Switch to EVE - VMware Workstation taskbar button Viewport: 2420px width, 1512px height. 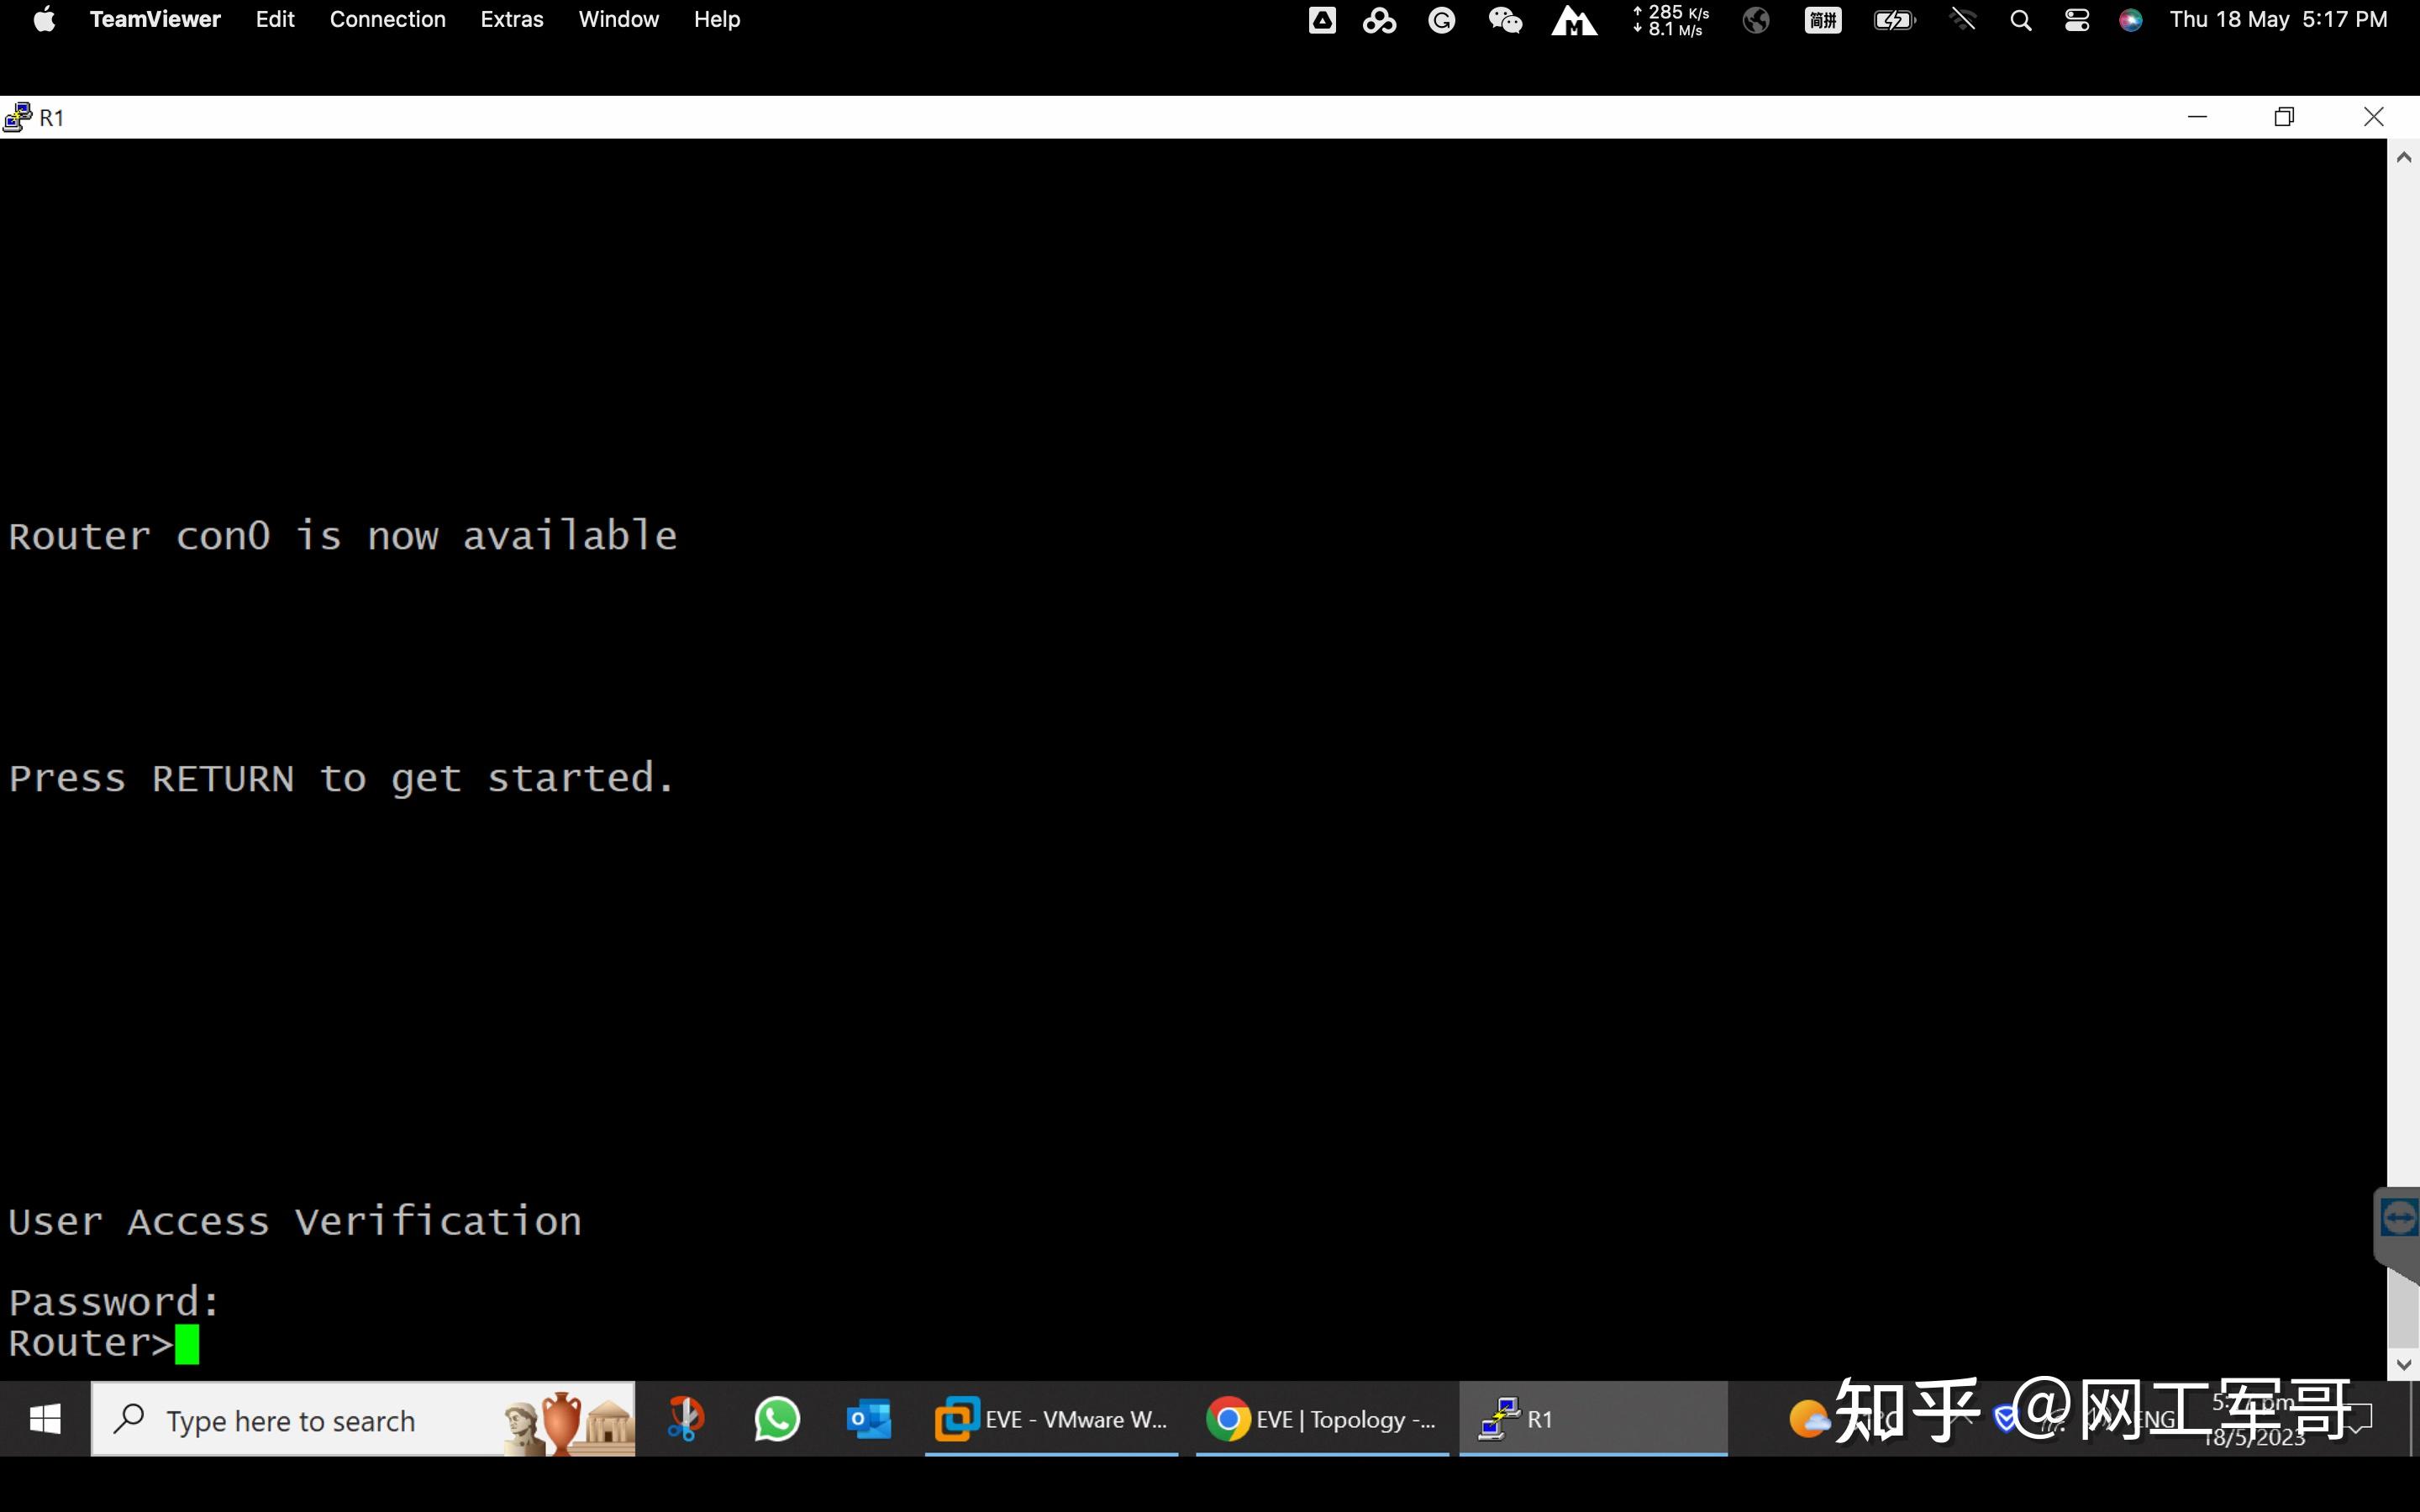coord(1051,1419)
